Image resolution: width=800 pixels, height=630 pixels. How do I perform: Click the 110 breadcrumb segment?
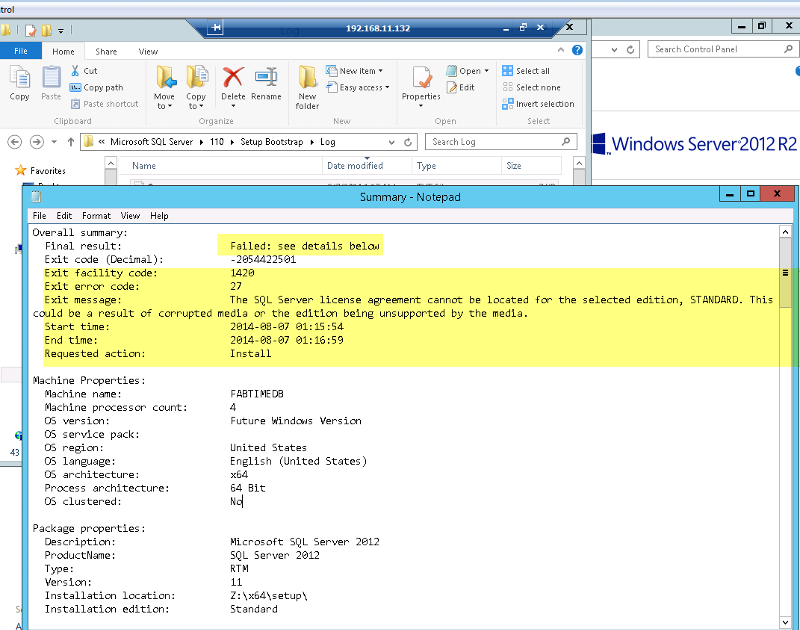click(217, 142)
